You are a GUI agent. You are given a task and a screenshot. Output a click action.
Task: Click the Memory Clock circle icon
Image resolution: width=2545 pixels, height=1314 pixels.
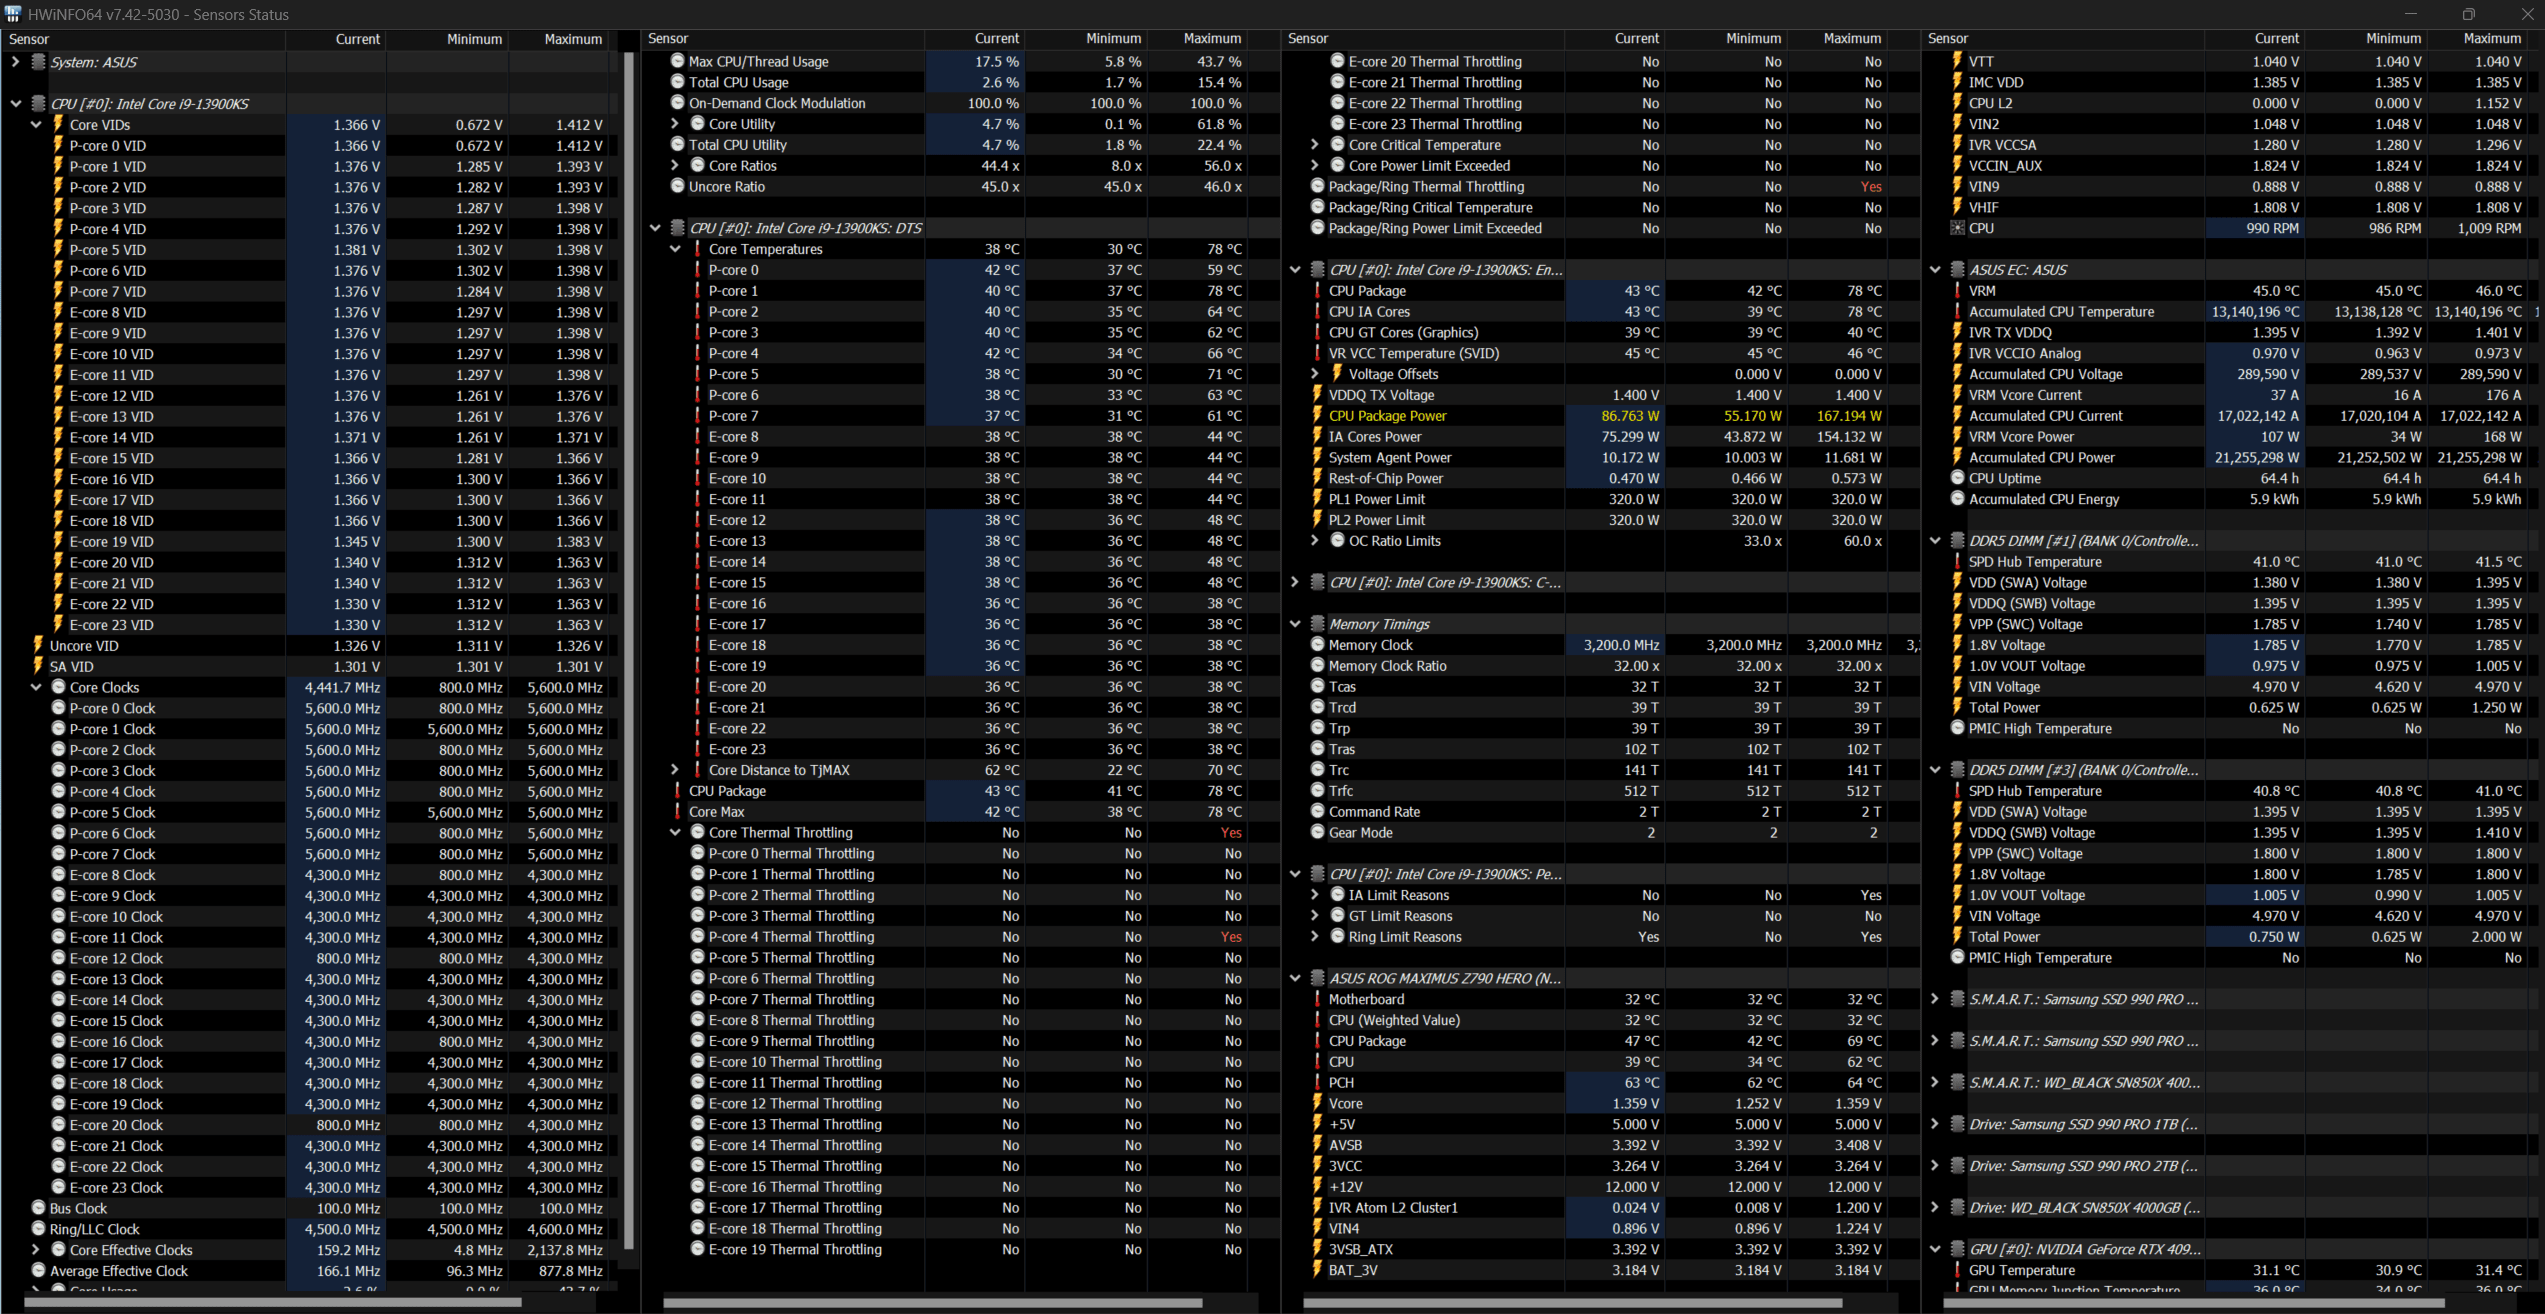[x=1317, y=645]
